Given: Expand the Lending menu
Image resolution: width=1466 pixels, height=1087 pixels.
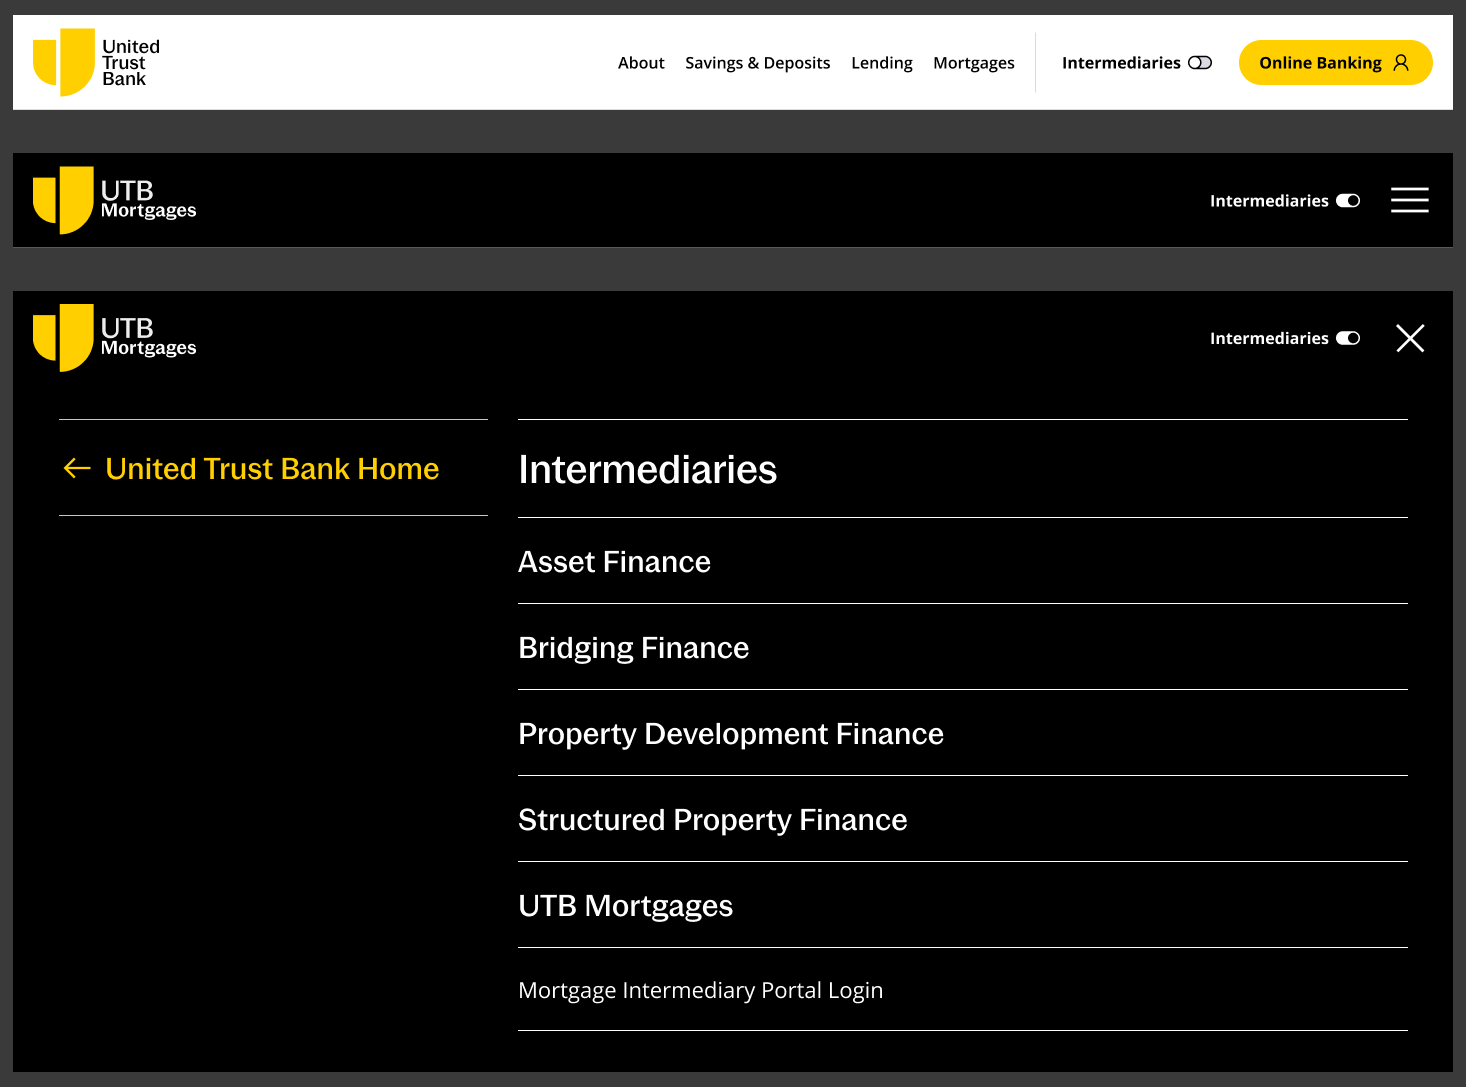Looking at the screenshot, I should (881, 63).
